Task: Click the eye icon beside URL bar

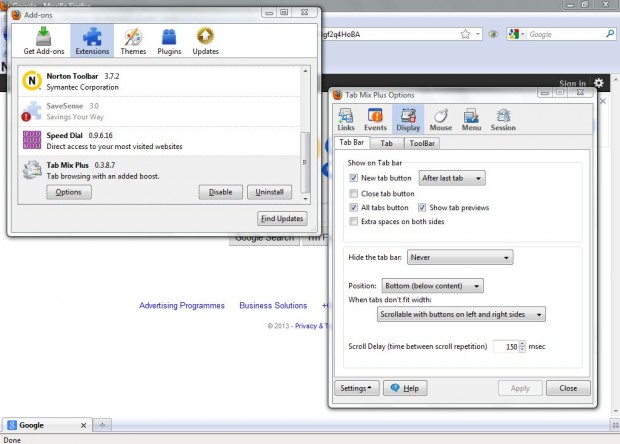Action: tap(493, 34)
